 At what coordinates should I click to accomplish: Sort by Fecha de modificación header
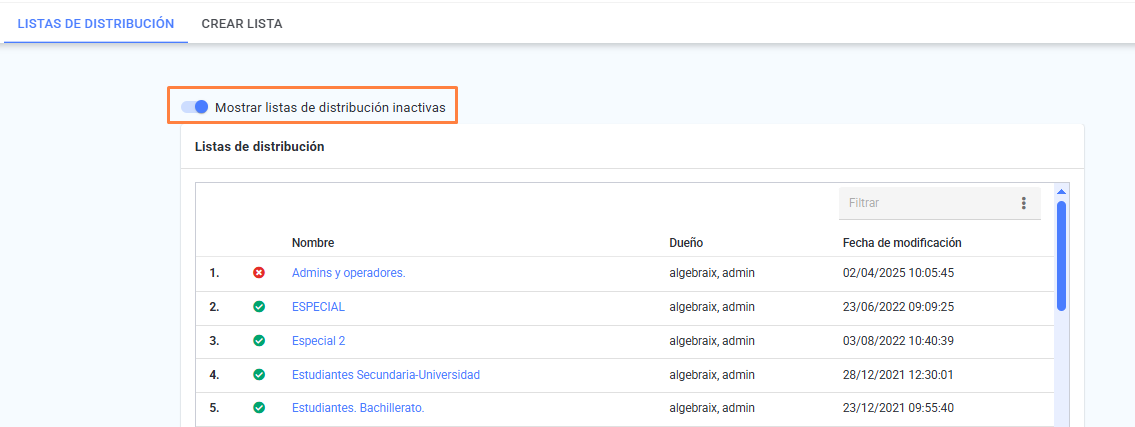click(x=902, y=243)
